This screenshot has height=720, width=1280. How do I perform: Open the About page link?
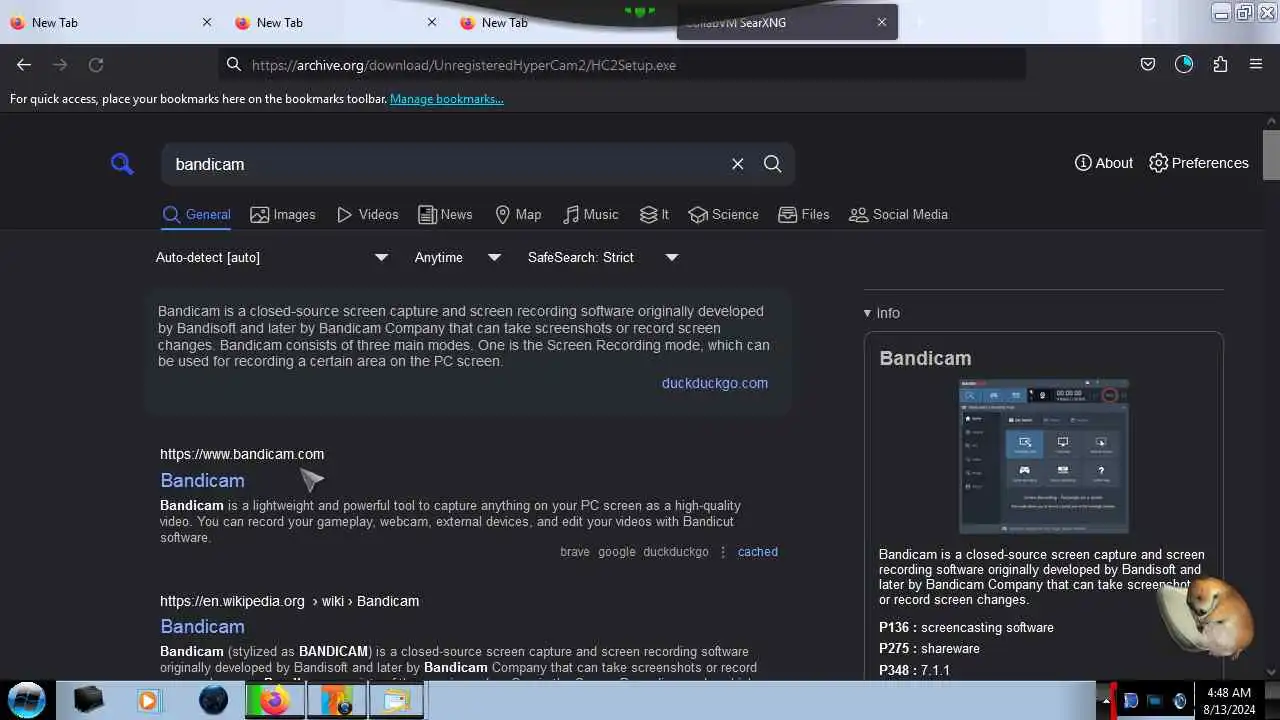pyautogui.click(x=1104, y=163)
